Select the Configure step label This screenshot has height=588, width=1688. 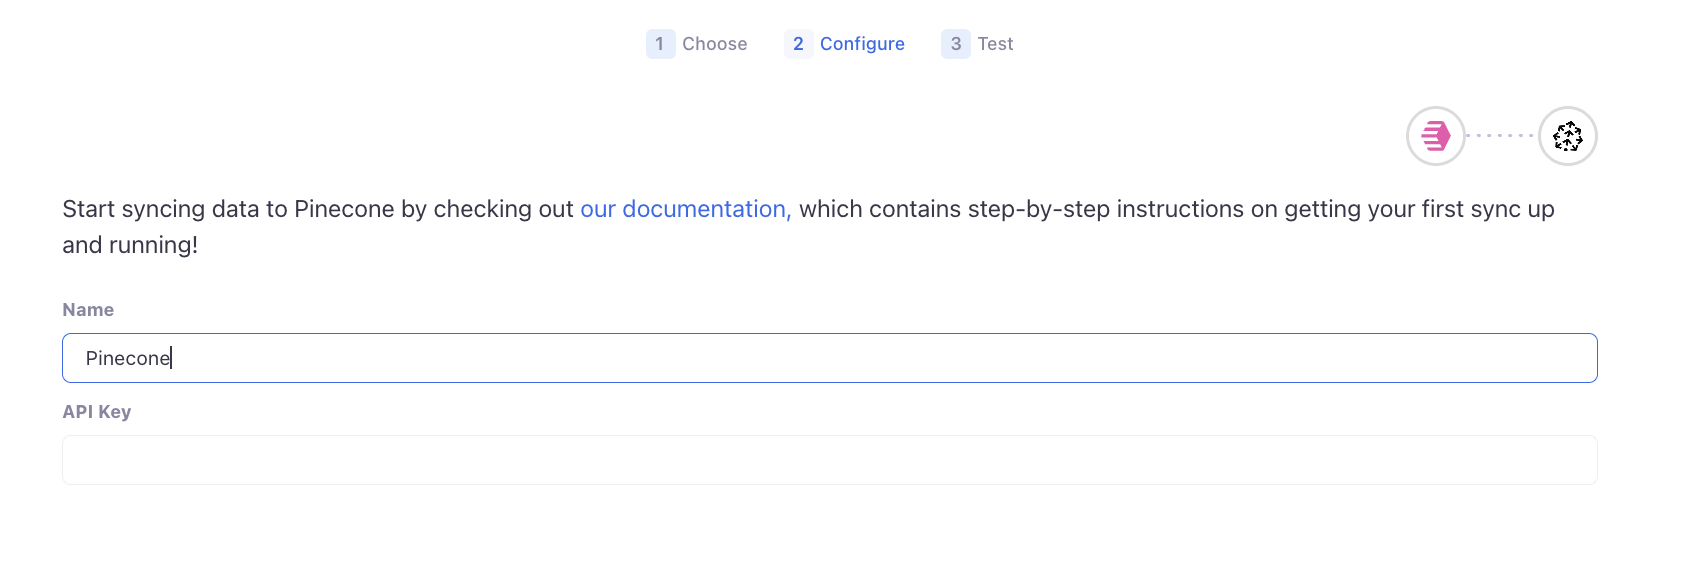point(862,44)
